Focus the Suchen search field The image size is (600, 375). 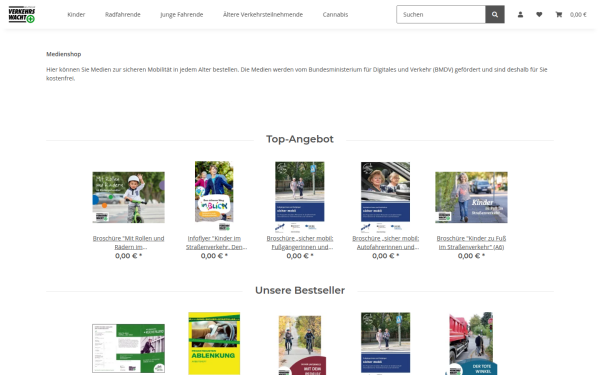[441, 15]
